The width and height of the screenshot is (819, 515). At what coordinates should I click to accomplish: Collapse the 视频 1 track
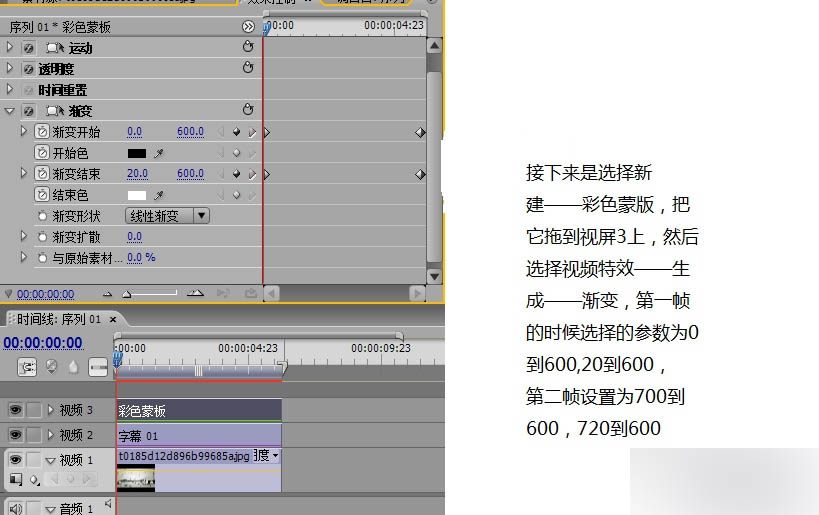click(x=50, y=461)
